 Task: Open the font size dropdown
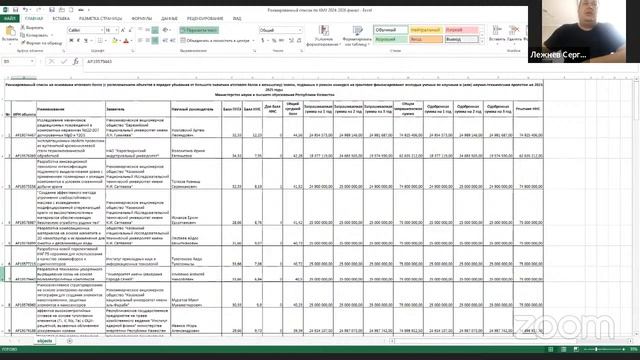(116, 30)
